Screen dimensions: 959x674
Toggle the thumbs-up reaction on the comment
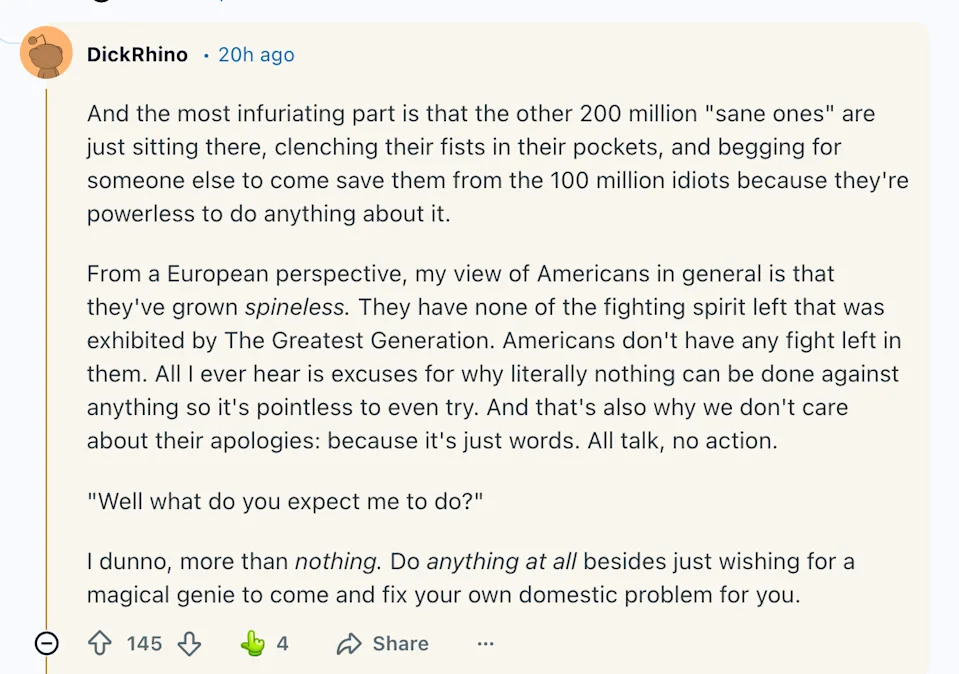pos(250,644)
